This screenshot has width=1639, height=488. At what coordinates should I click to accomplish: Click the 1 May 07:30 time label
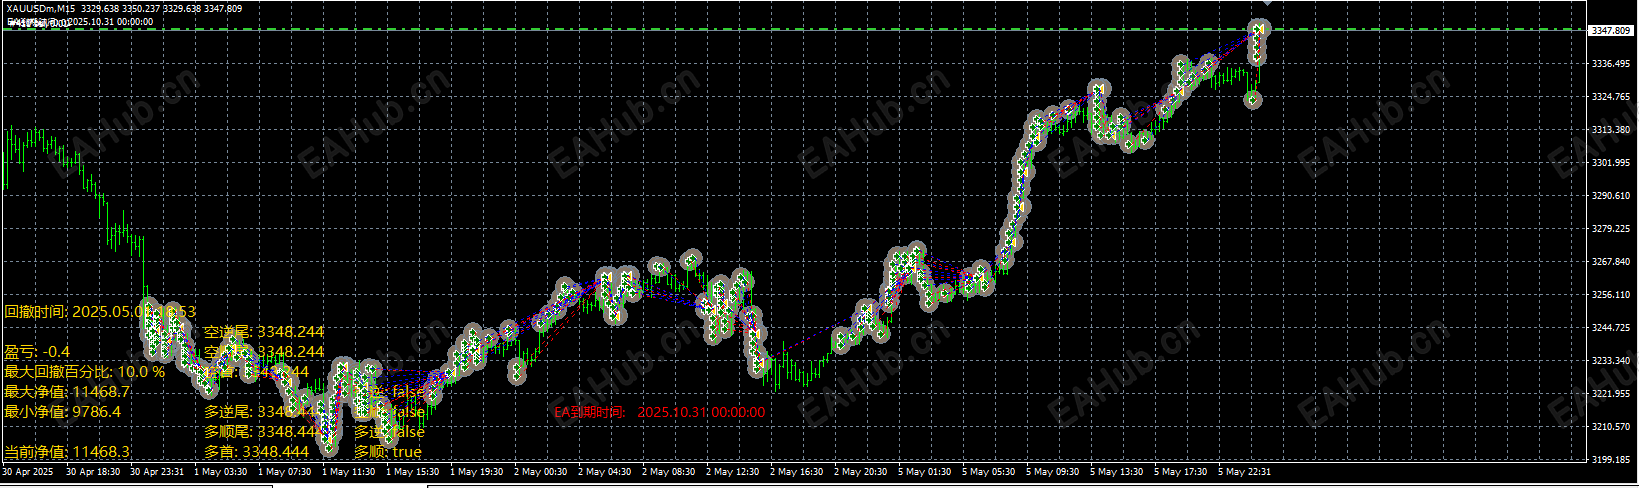(x=285, y=472)
